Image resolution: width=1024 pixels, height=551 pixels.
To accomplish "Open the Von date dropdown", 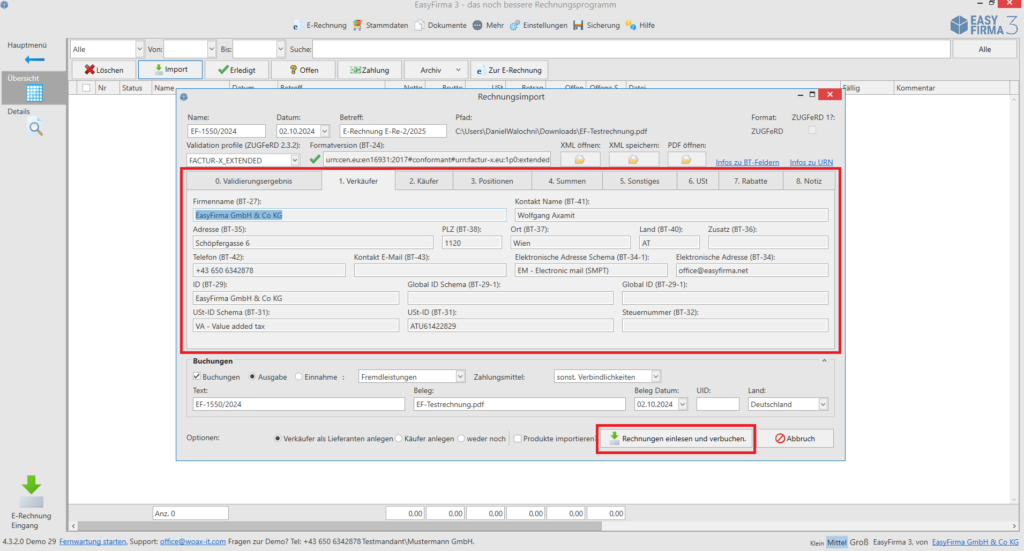I will pyautogui.click(x=211, y=50).
